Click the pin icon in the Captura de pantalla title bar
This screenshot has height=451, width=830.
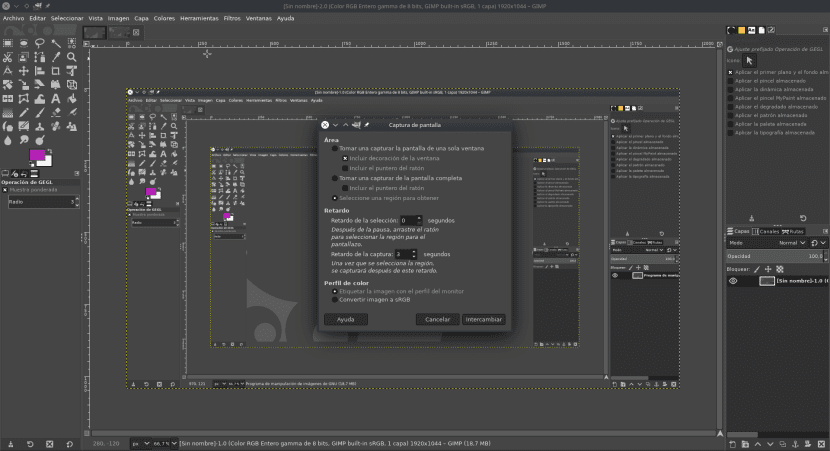pos(367,125)
